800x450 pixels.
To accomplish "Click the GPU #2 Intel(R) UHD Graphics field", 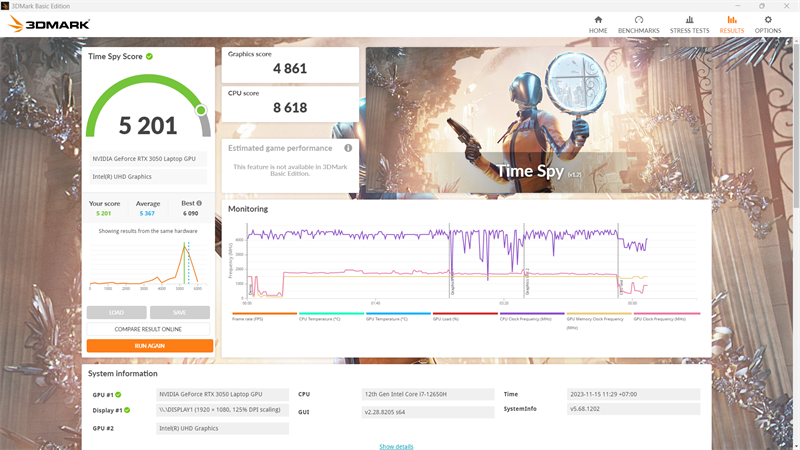I will [x=222, y=428].
